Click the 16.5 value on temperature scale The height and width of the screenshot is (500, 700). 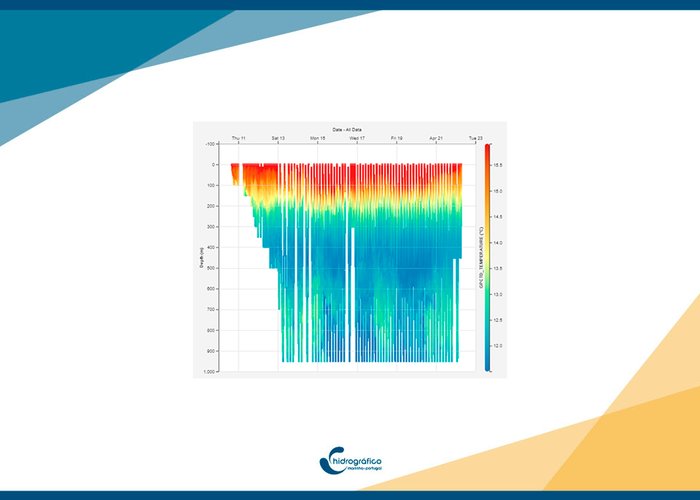[497, 164]
